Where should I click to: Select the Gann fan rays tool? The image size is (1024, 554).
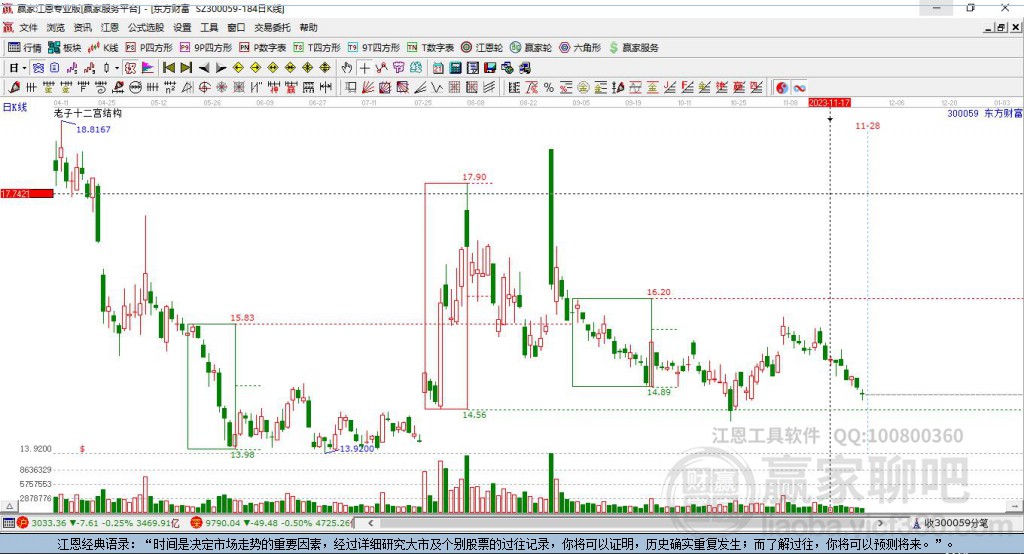(x=368, y=88)
